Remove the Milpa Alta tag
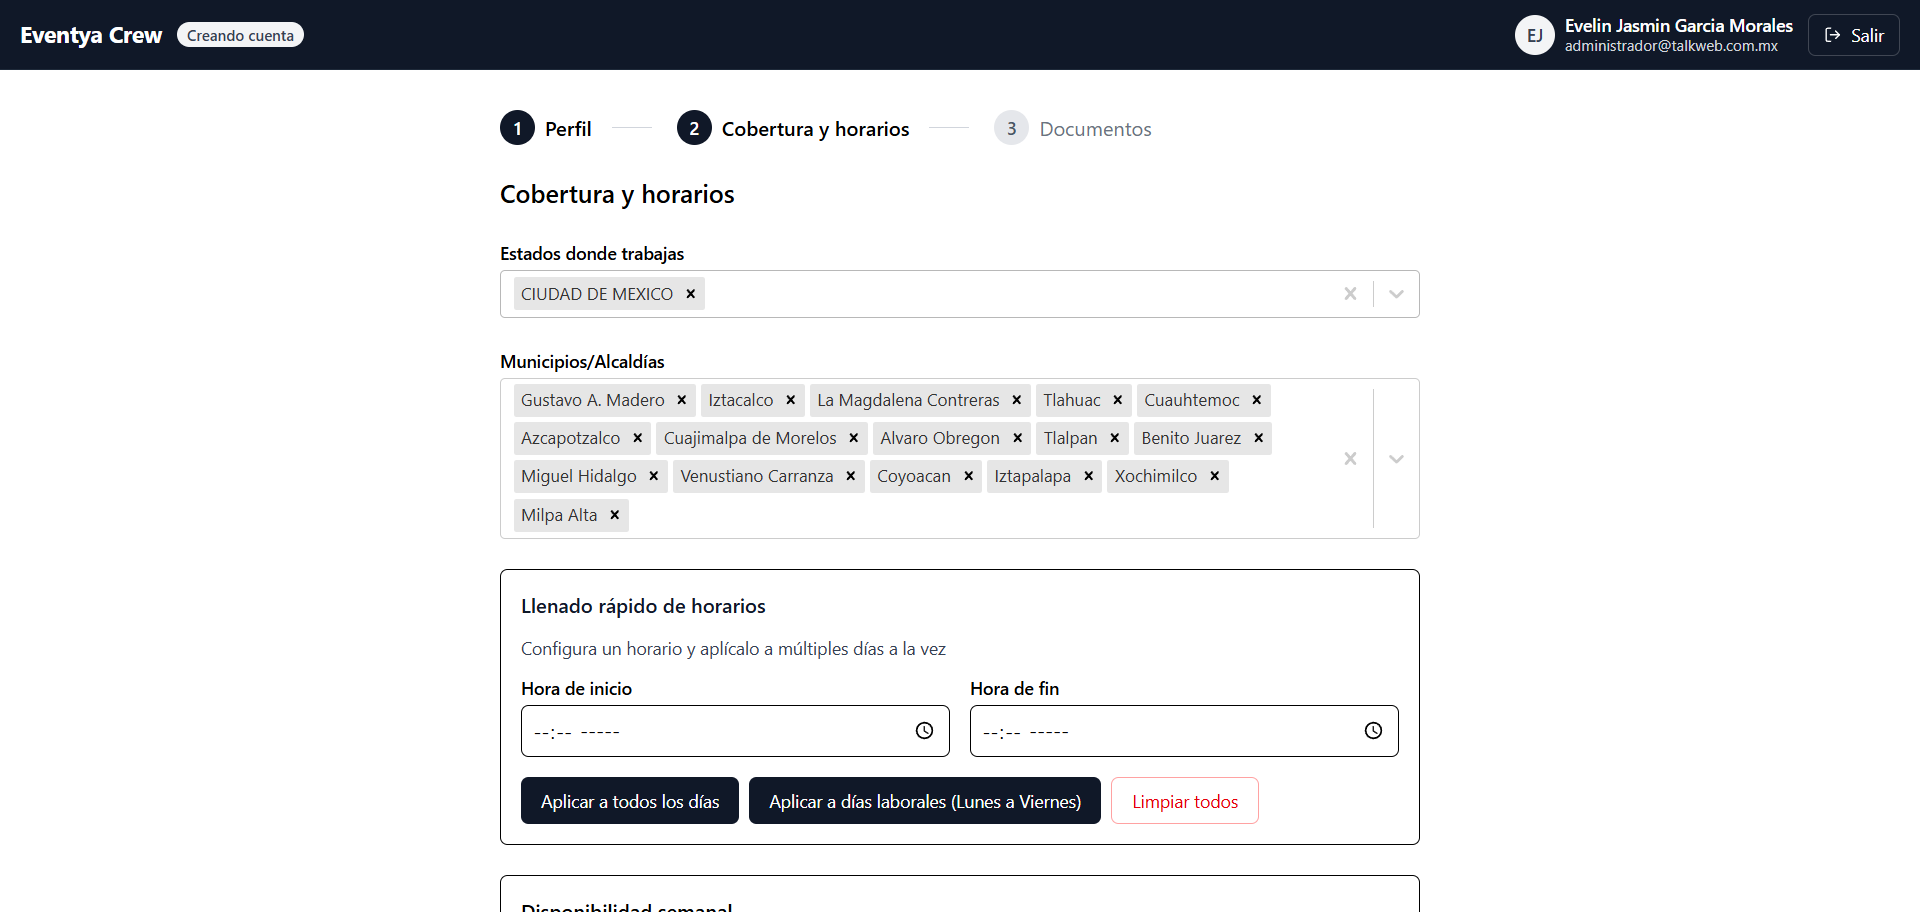 tap(613, 515)
